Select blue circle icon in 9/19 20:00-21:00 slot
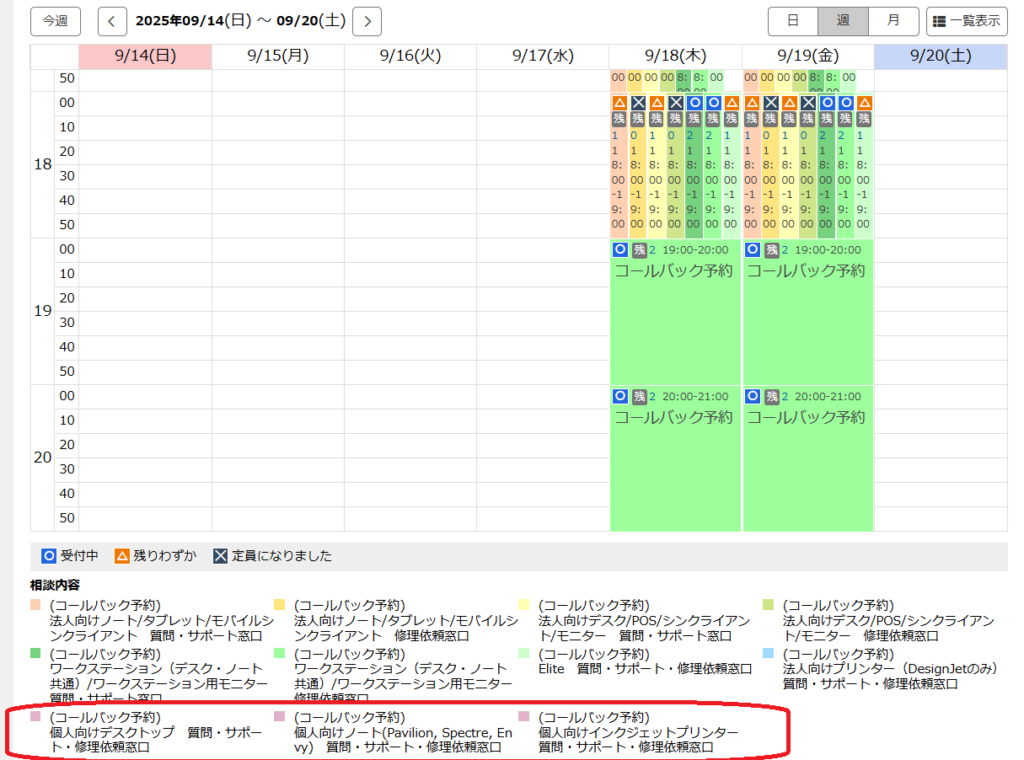This screenshot has height=760, width=1024. pos(752,397)
